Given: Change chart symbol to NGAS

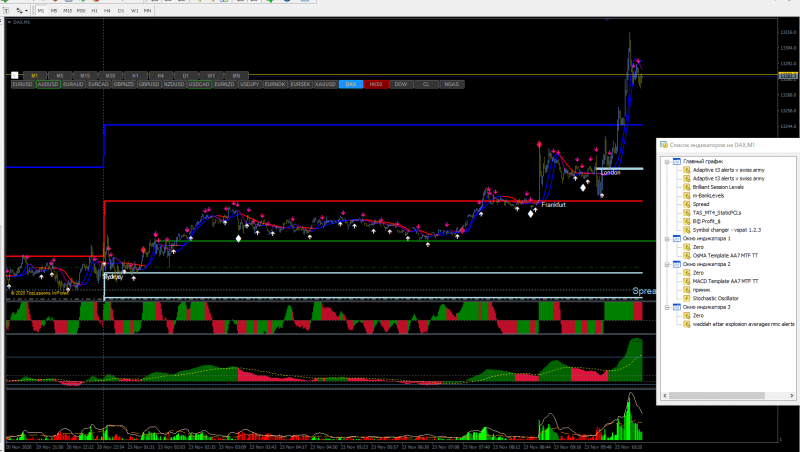Looking at the screenshot, I should tap(452, 84).
